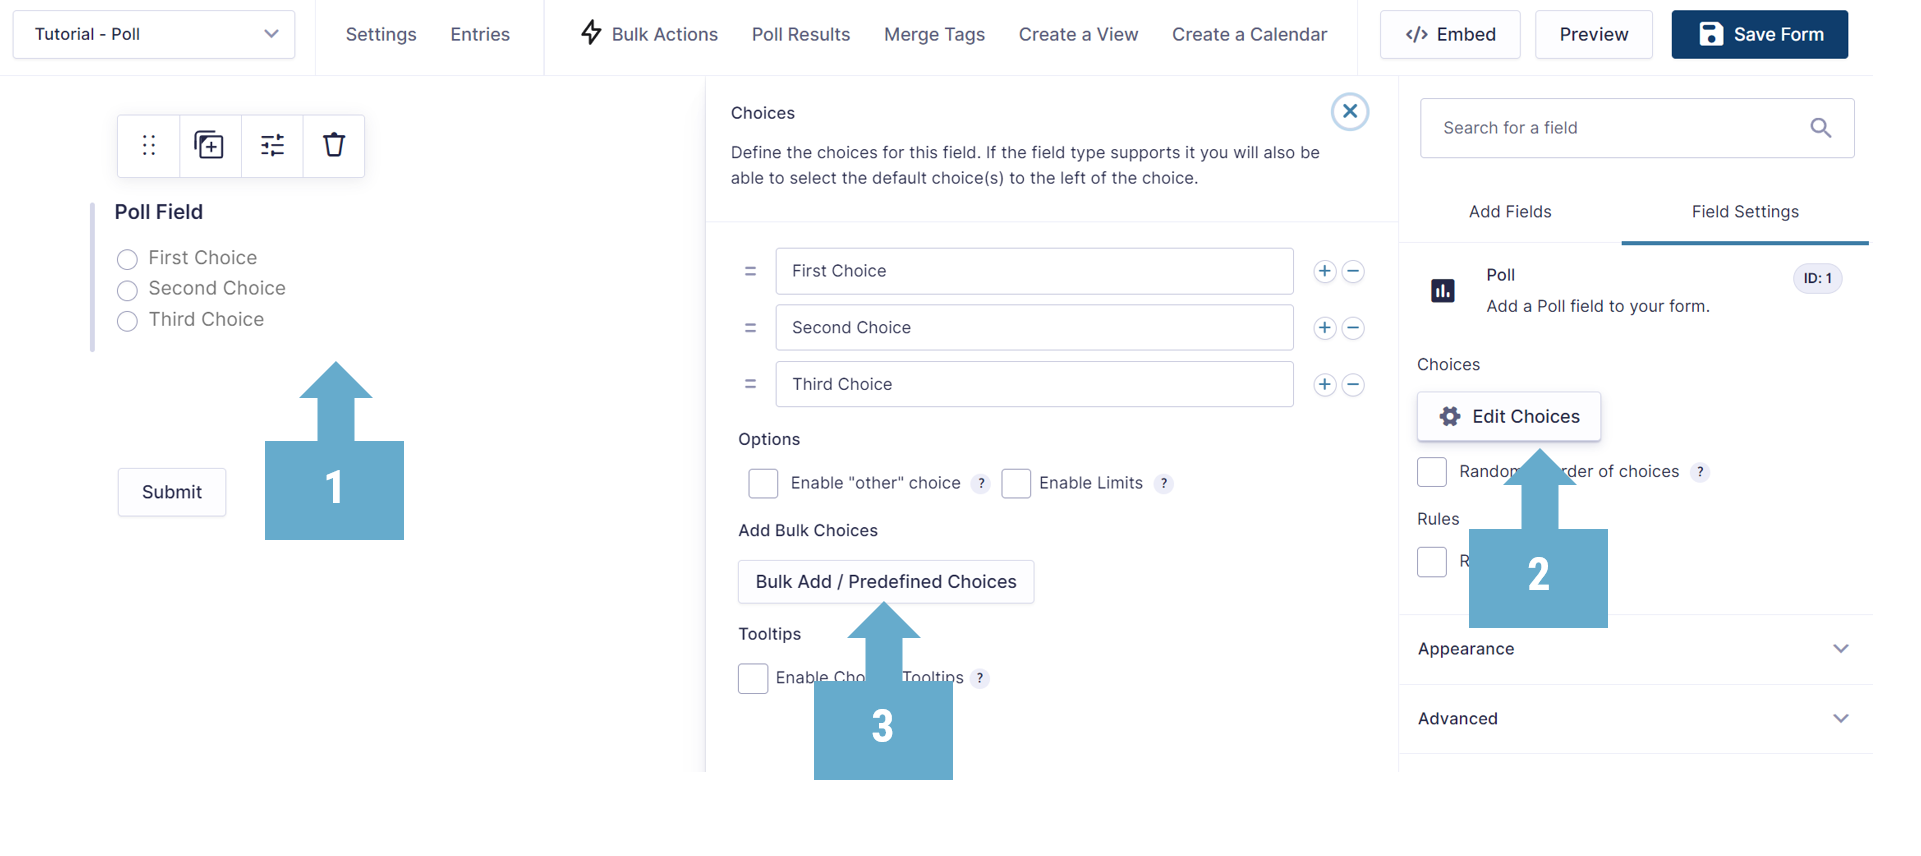Duplicate the Poll field using the duplicate icon
The image size is (1921, 856).
[x=209, y=146]
